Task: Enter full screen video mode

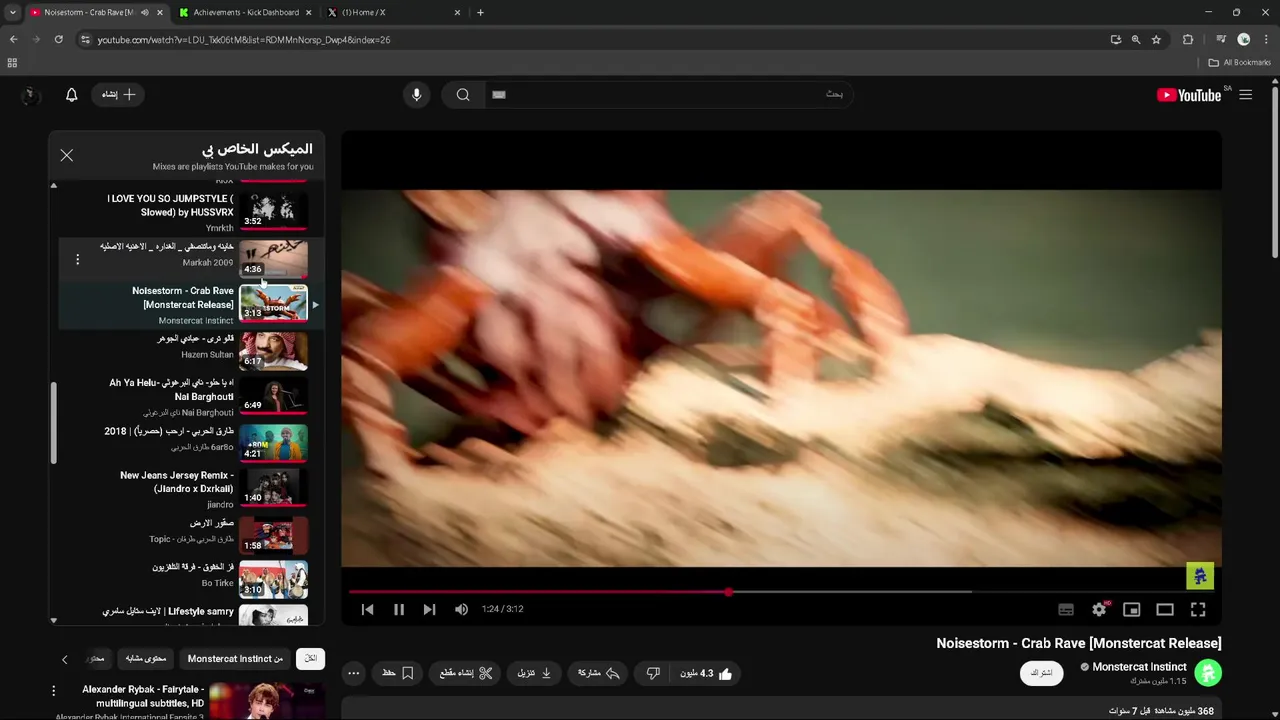Action: click(x=1198, y=609)
